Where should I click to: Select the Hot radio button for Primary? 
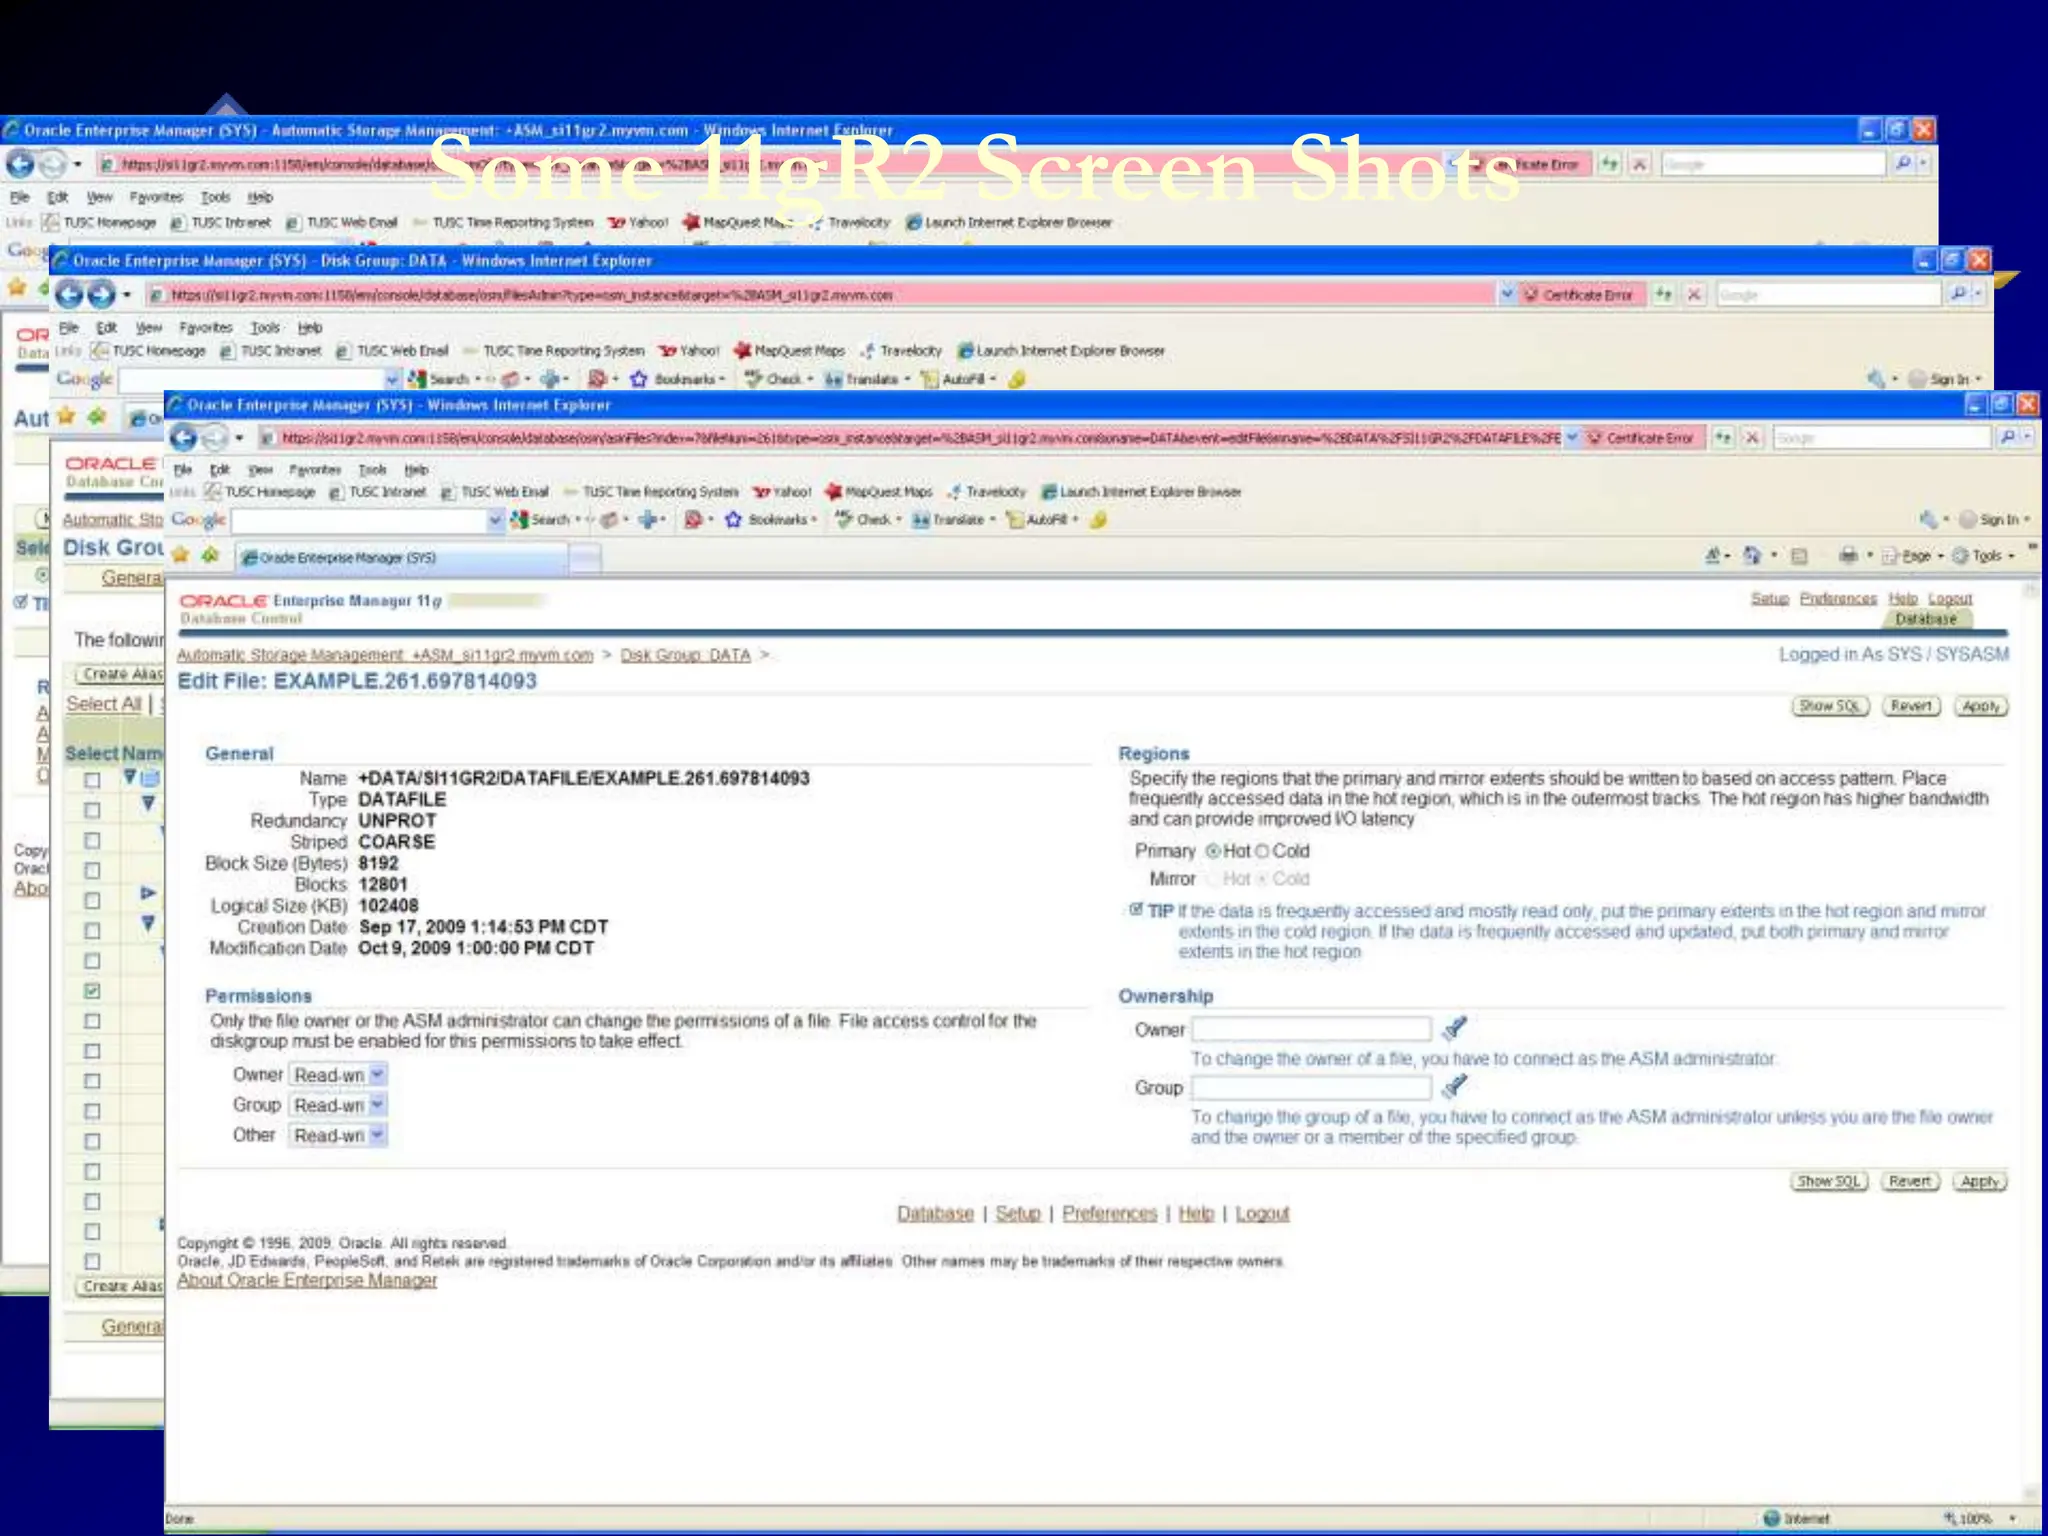click(1213, 851)
